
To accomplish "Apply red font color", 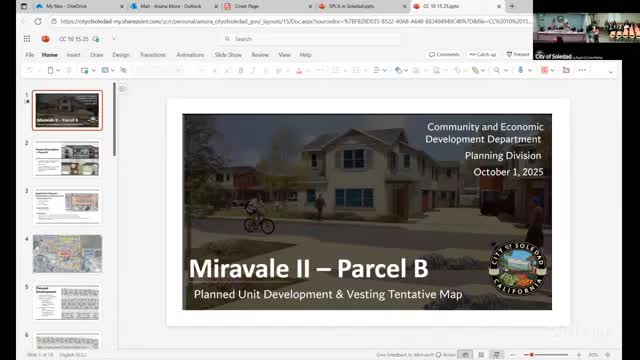I will click(299, 70).
